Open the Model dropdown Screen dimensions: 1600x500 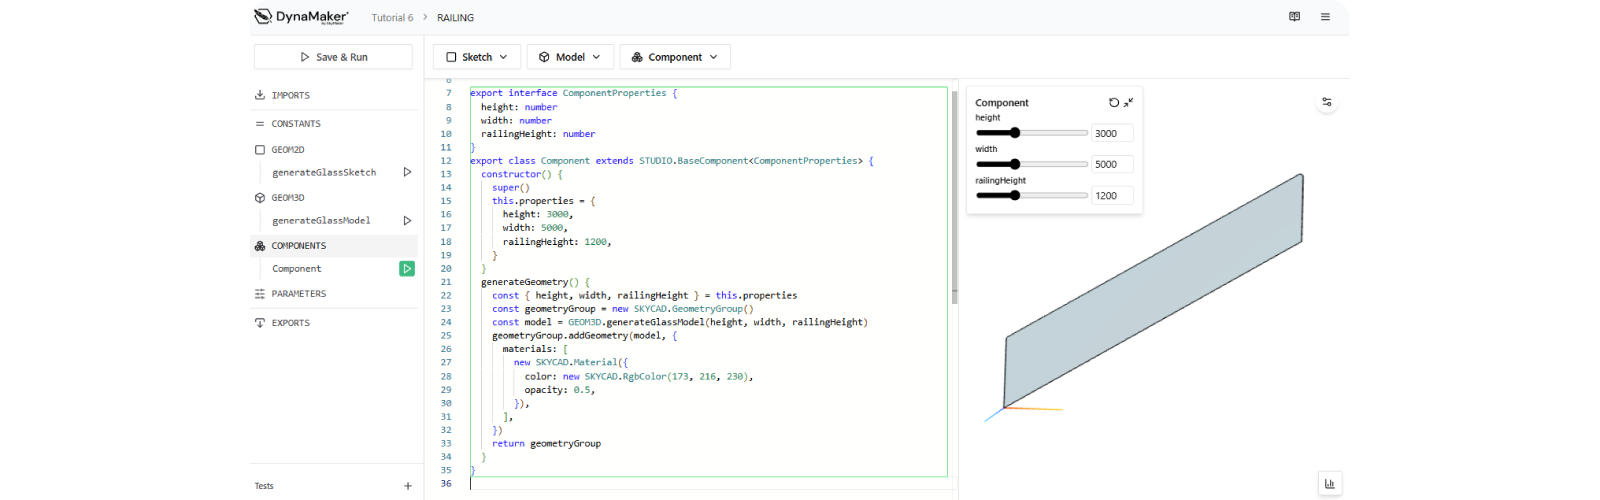(x=570, y=57)
